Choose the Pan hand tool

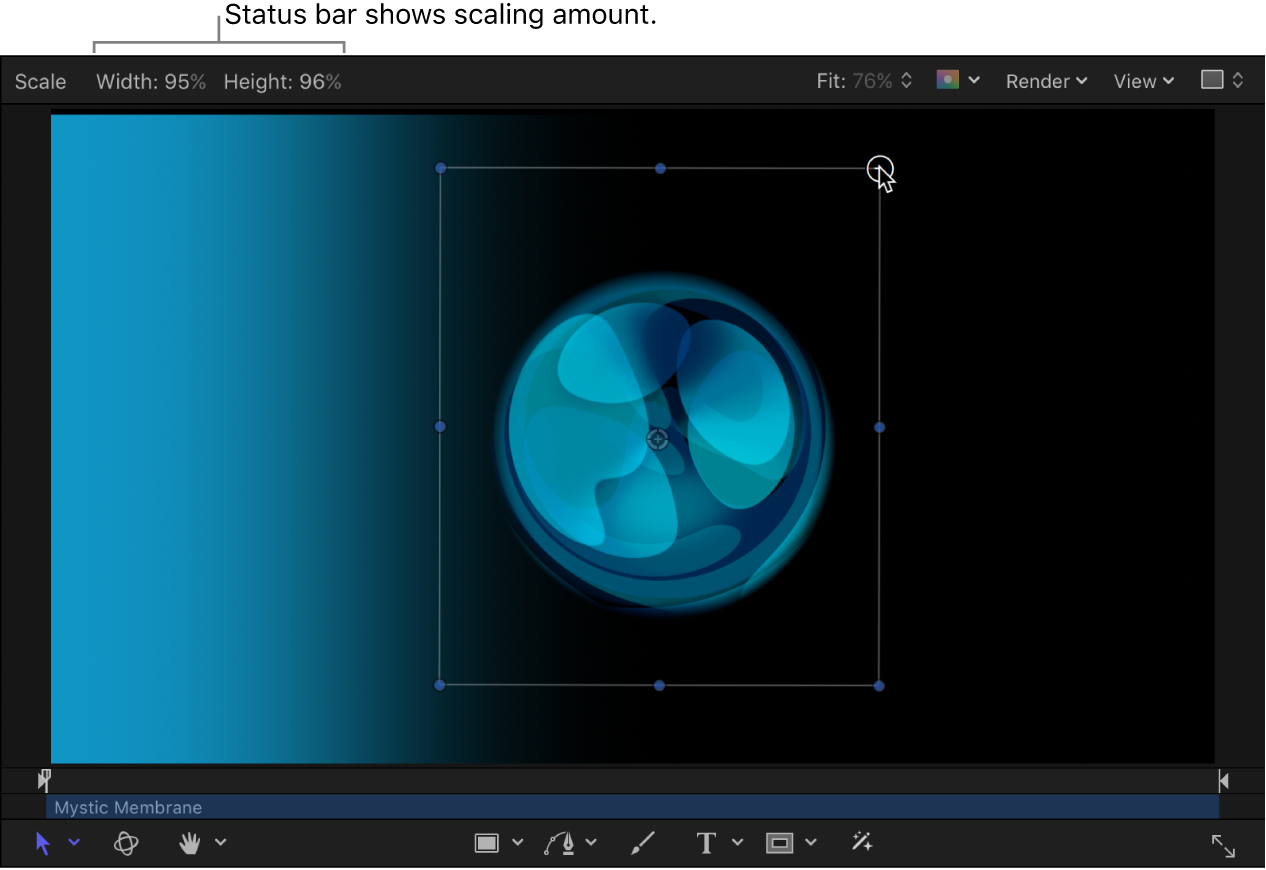click(x=189, y=843)
